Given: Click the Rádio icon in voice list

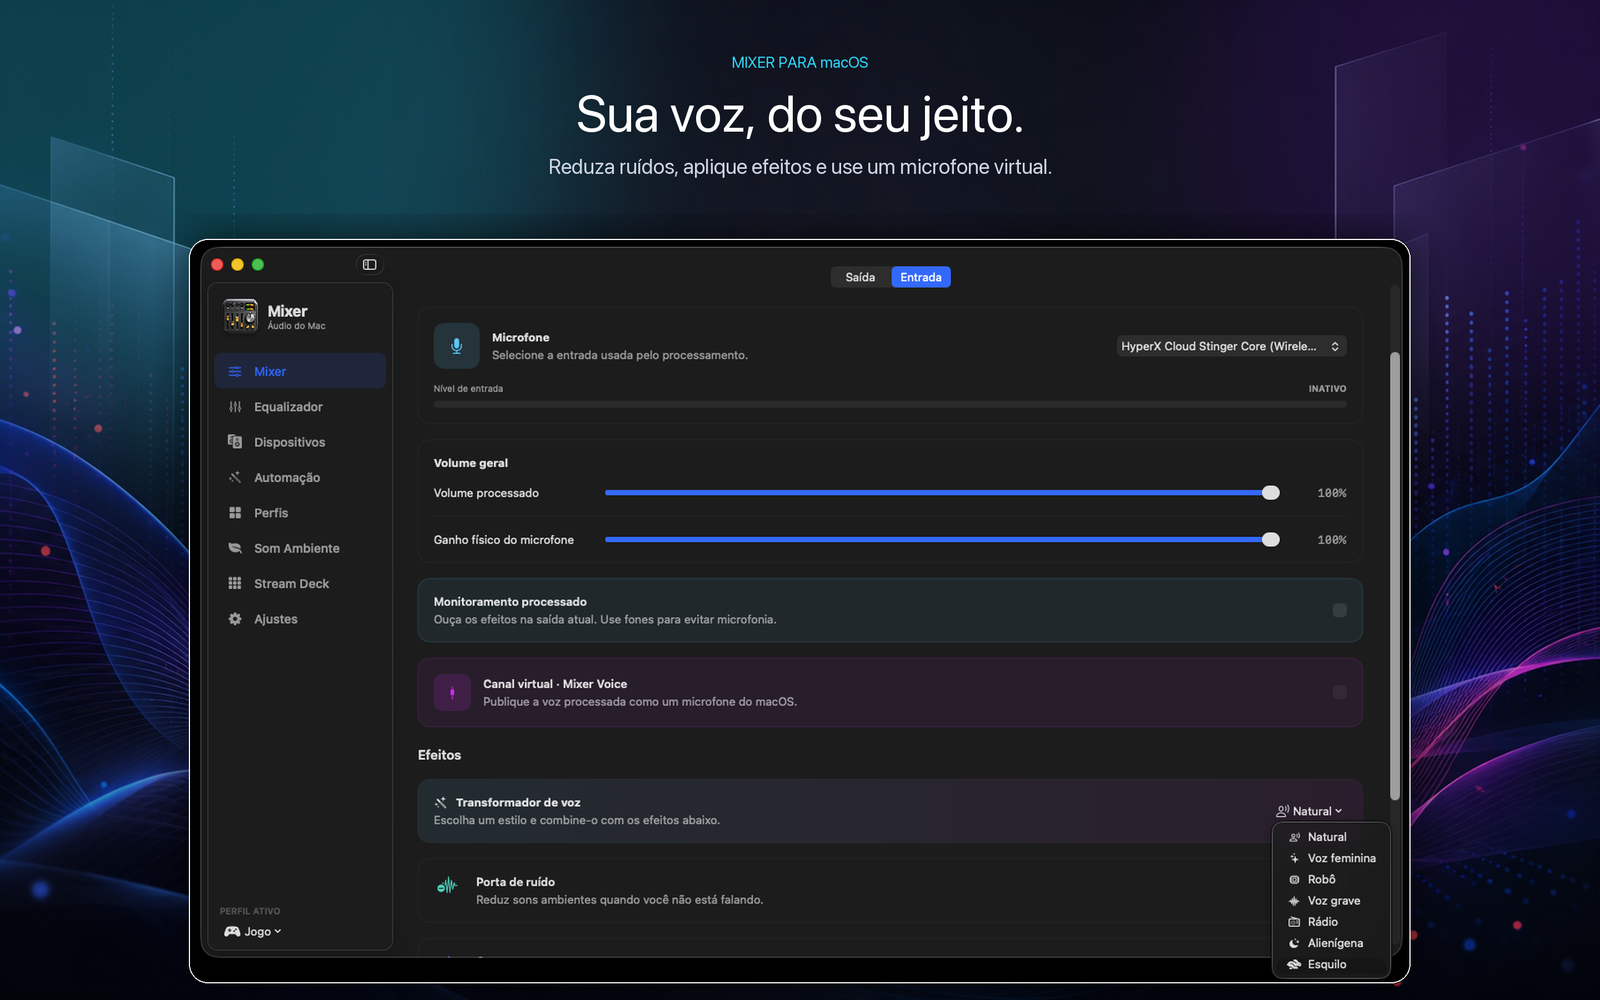Looking at the screenshot, I should (x=1294, y=922).
